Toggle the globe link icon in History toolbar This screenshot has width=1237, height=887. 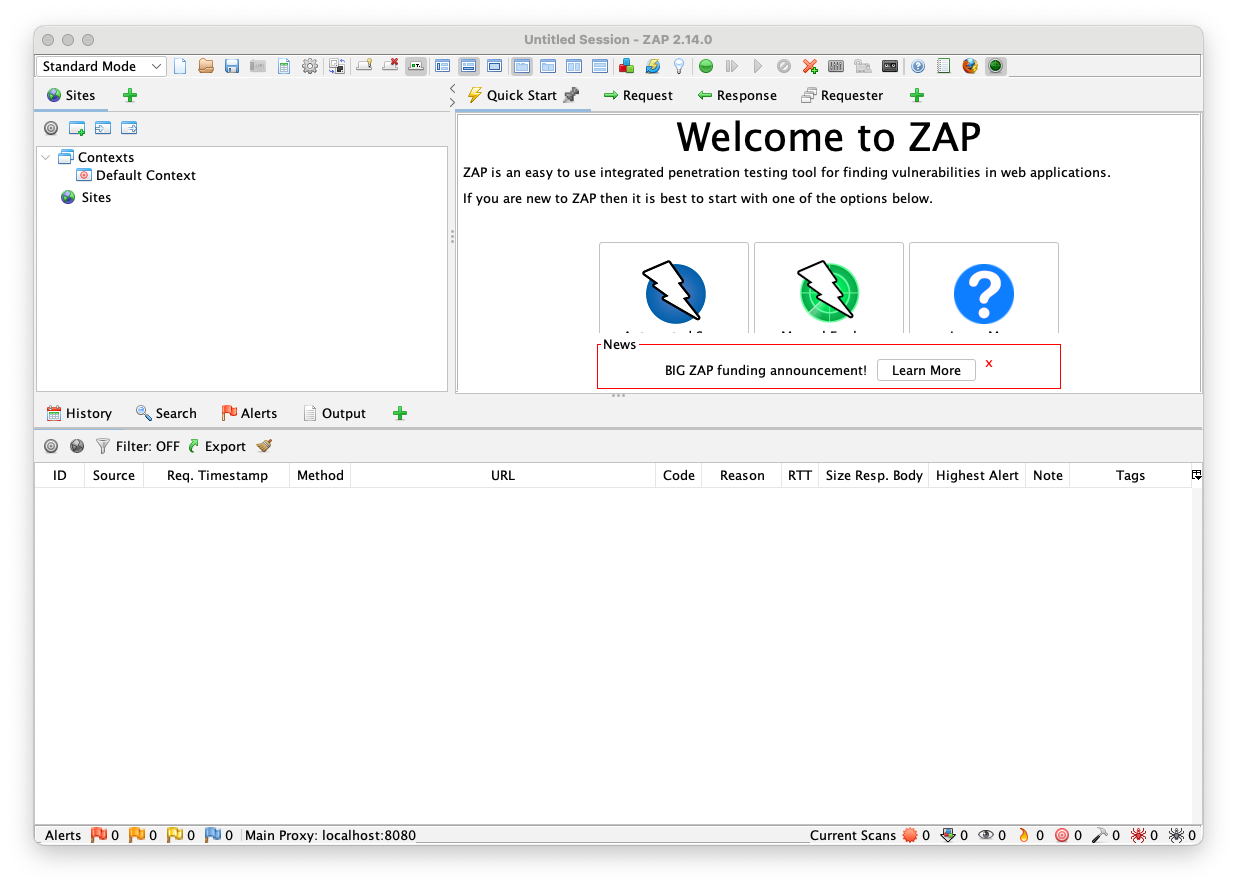point(77,446)
